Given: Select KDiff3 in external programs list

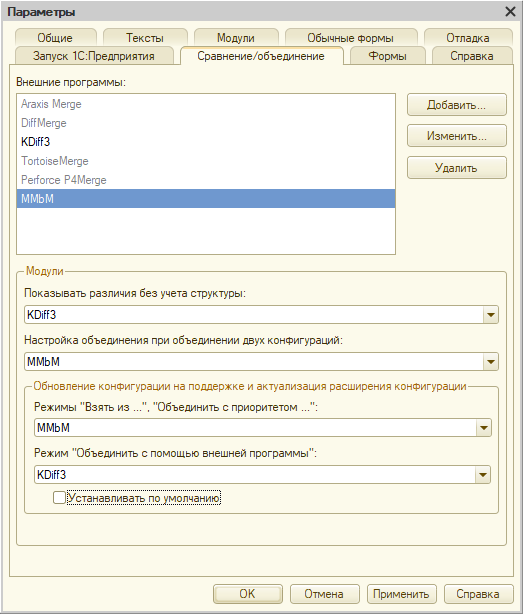Looking at the screenshot, I should 206,142.
